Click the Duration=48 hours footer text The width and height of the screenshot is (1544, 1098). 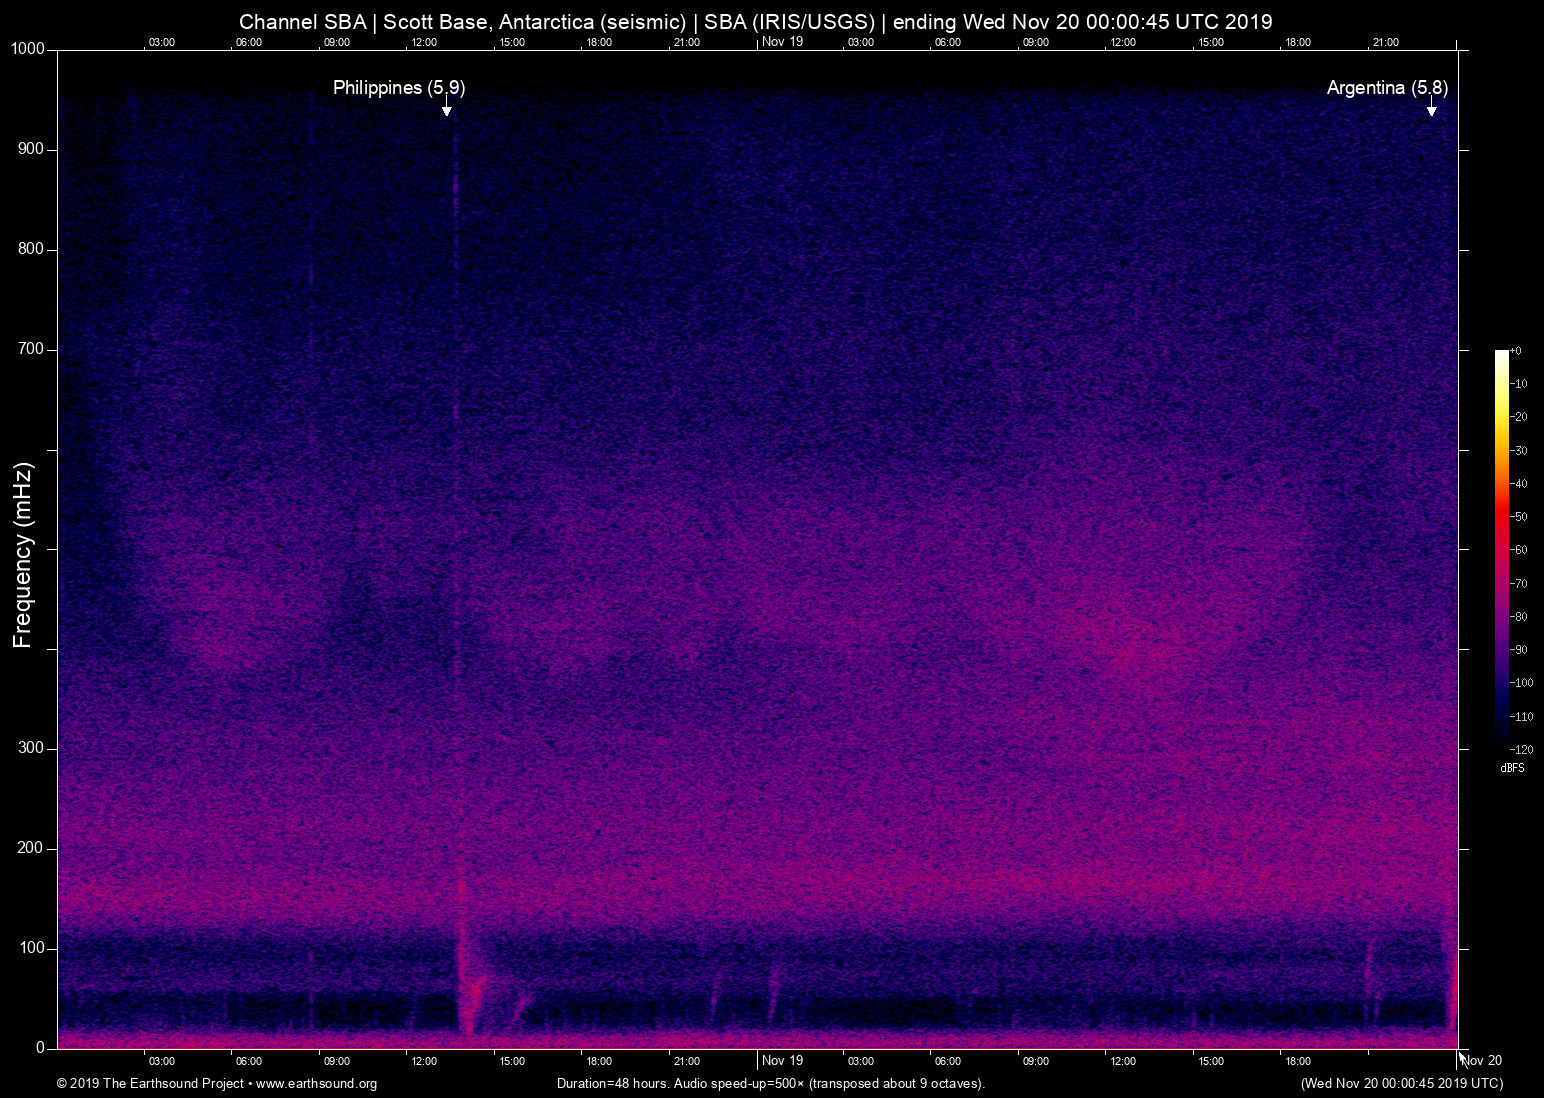tap(770, 1083)
